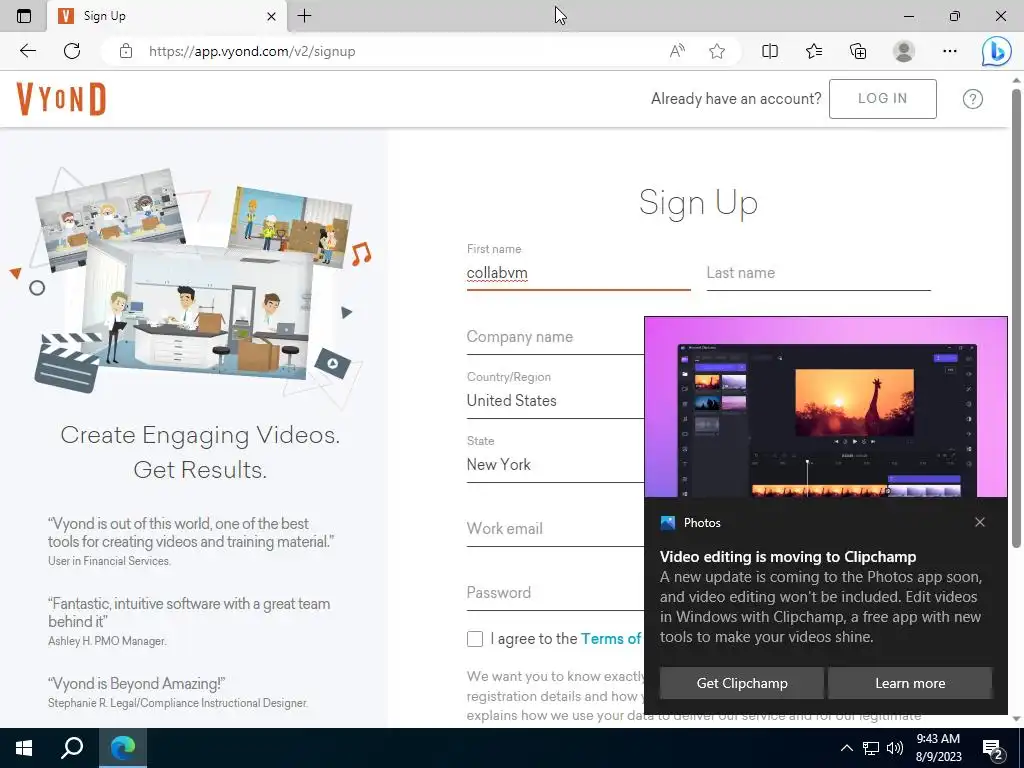Screen dimensions: 1024x768
Task: Focus the Company name field
Action: click(x=555, y=337)
